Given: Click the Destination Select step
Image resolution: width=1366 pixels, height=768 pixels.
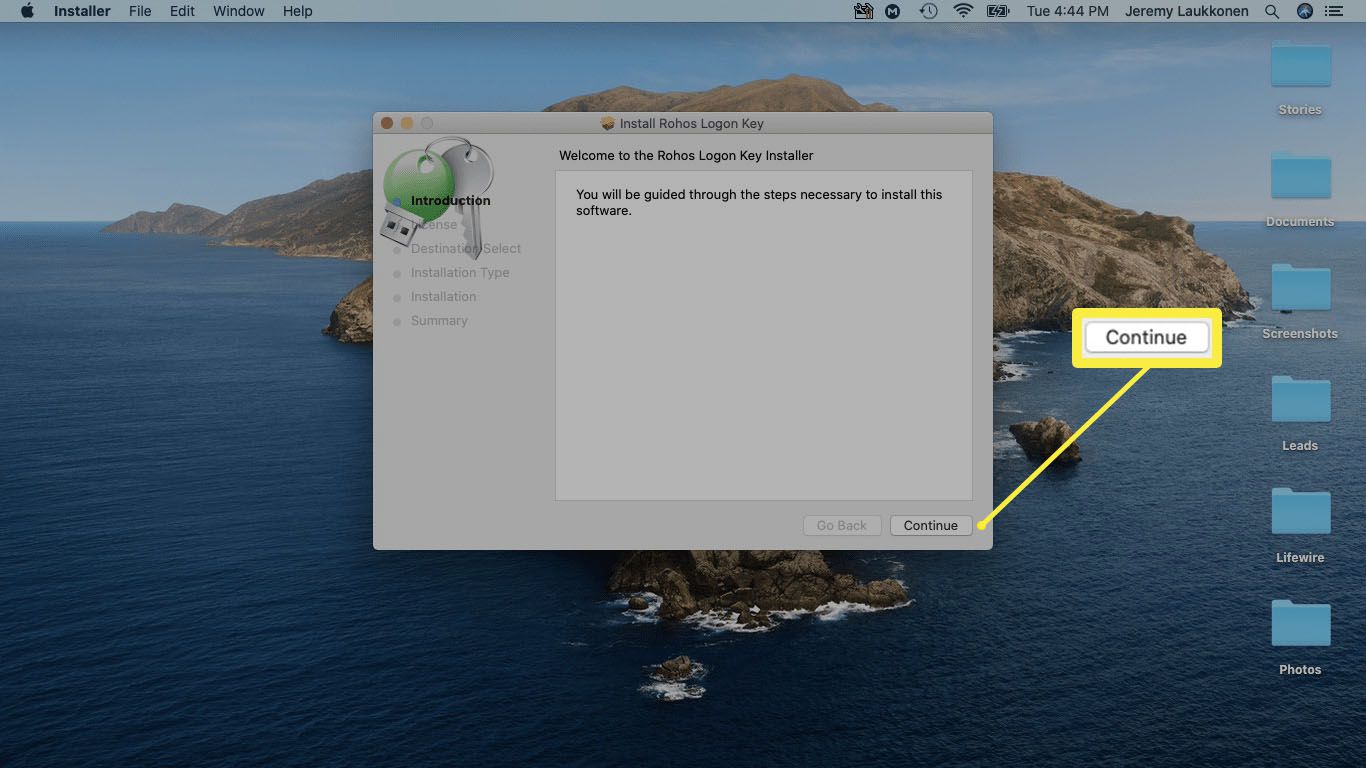Looking at the screenshot, I should (466, 248).
